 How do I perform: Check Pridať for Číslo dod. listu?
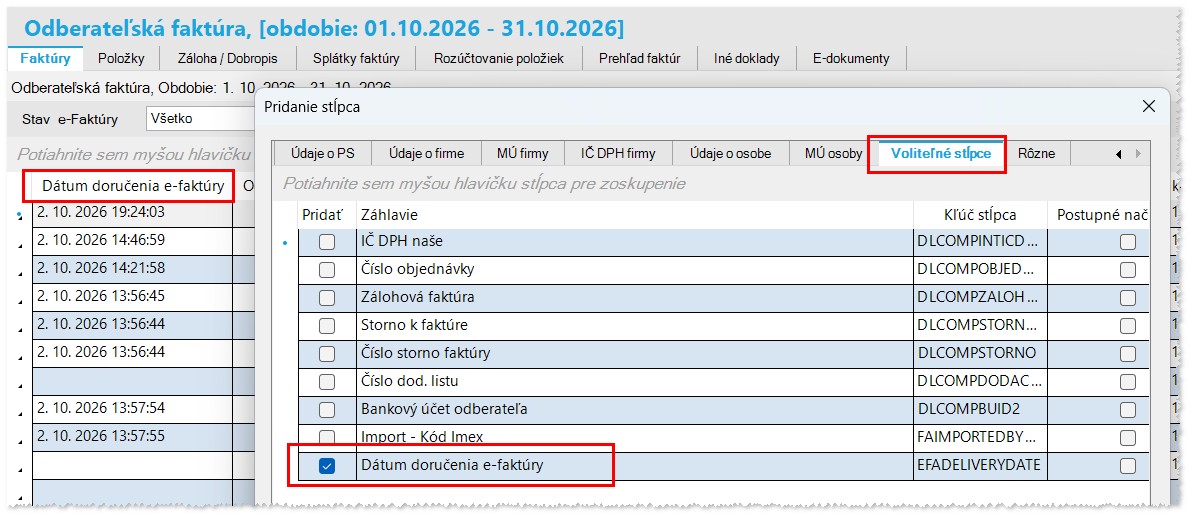tap(327, 381)
